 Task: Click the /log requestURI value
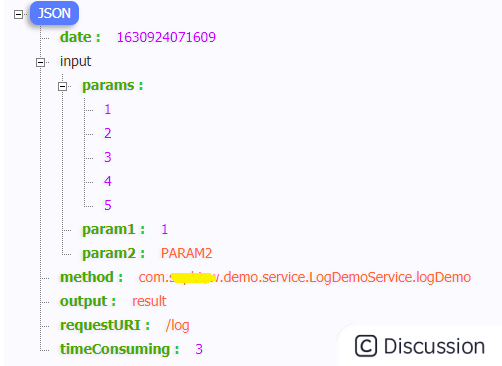(177, 325)
